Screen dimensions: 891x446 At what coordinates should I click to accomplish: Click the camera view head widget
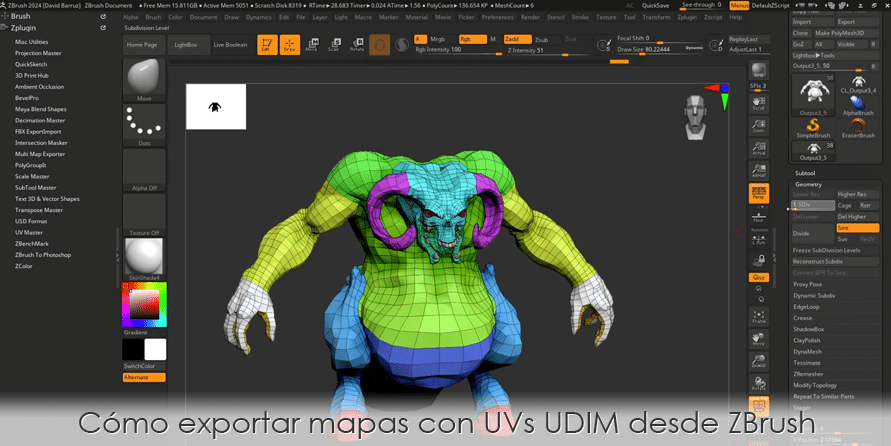[696, 118]
